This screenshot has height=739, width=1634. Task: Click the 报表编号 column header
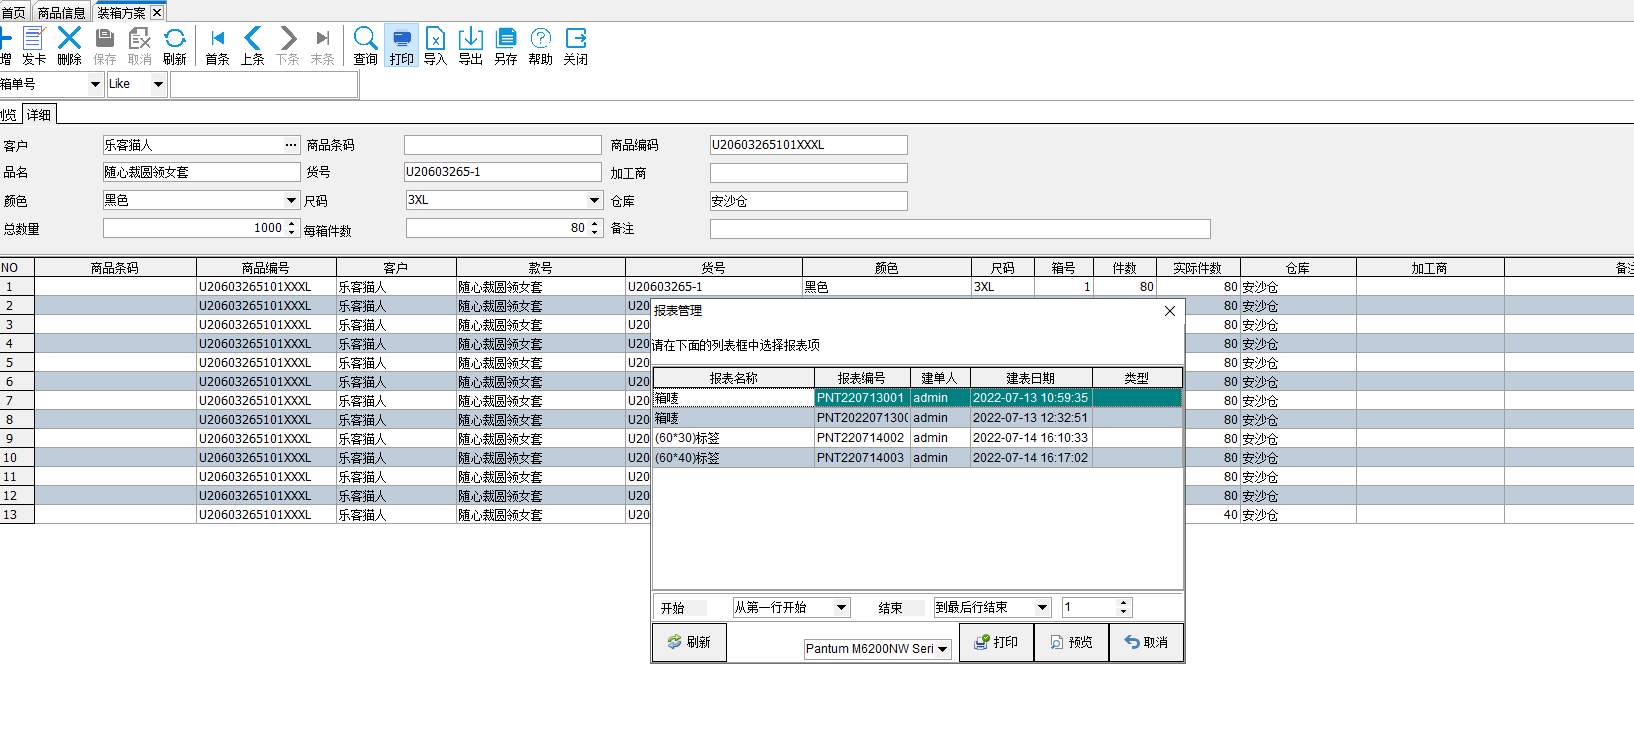pyautogui.click(x=862, y=378)
